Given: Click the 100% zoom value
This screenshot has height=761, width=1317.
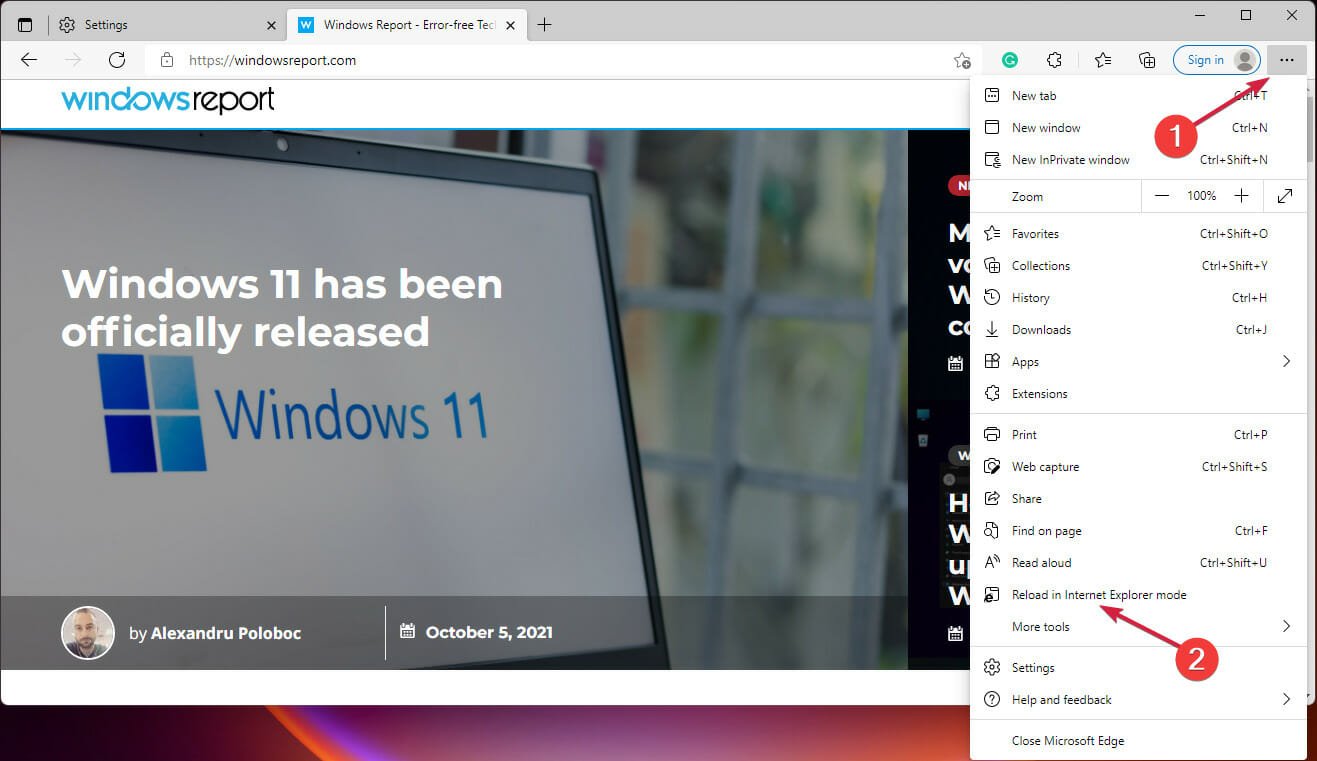Looking at the screenshot, I should (x=1202, y=196).
